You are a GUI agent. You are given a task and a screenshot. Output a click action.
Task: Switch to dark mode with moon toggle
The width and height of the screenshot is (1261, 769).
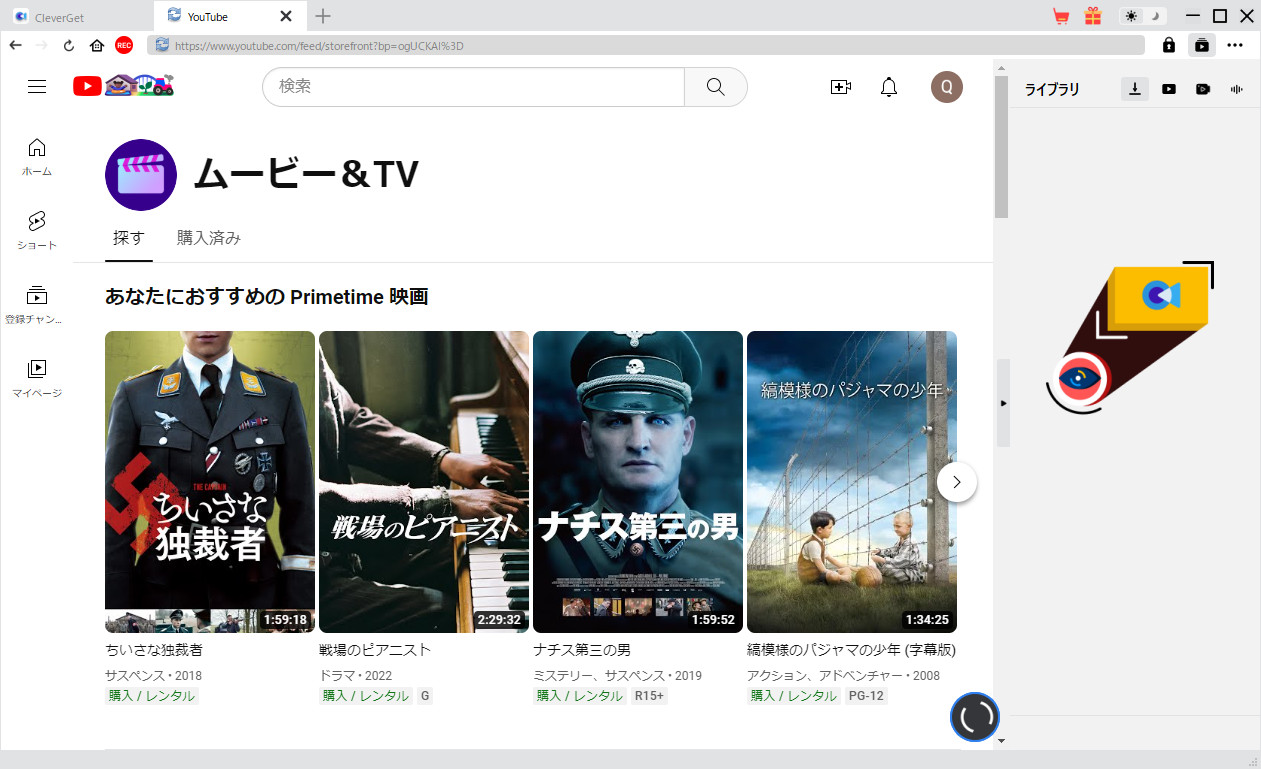click(x=1155, y=16)
